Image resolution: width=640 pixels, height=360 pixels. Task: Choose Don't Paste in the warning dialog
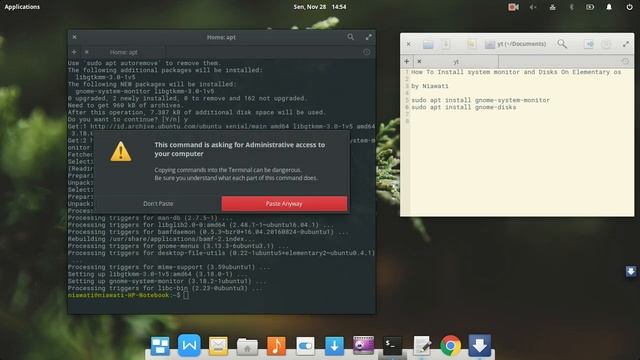click(x=158, y=204)
